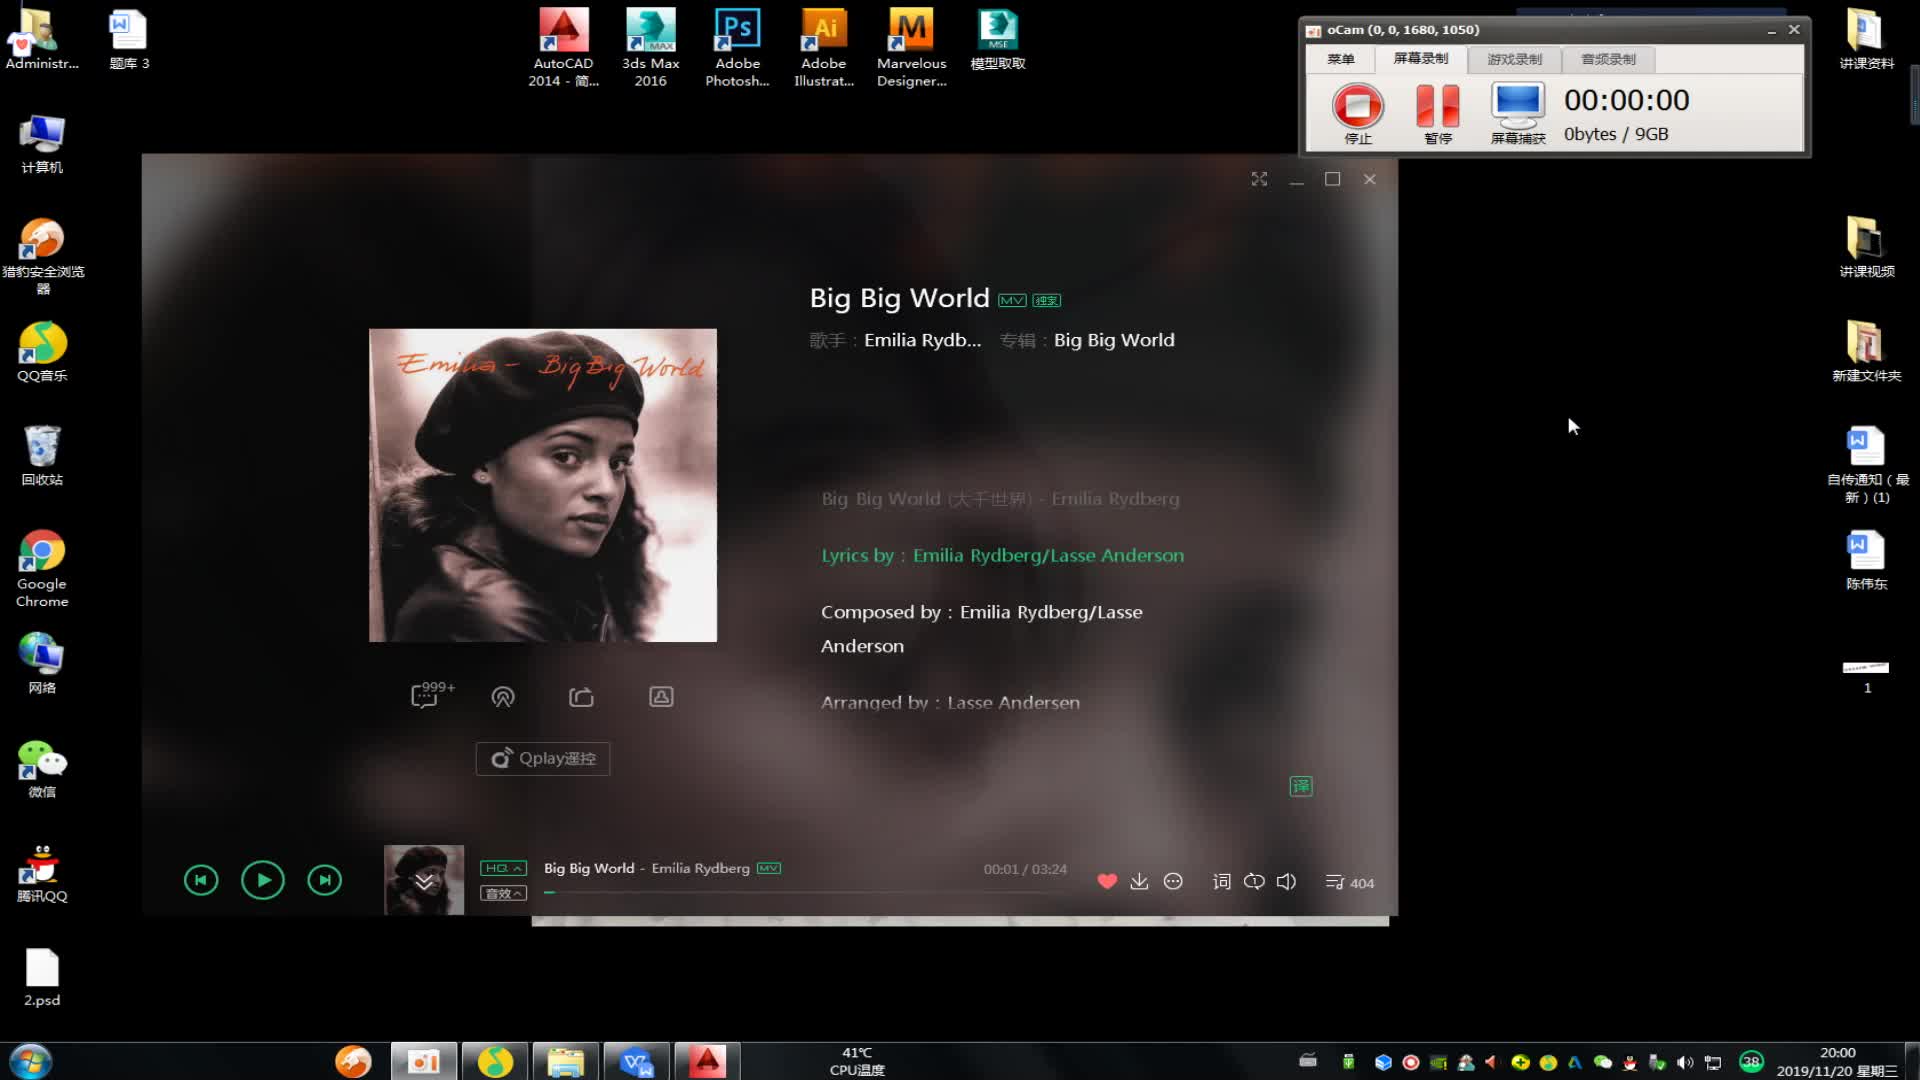Select the 回收站 recycle bin
The height and width of the screenshot is (1080, 1920).
(42, 456)
